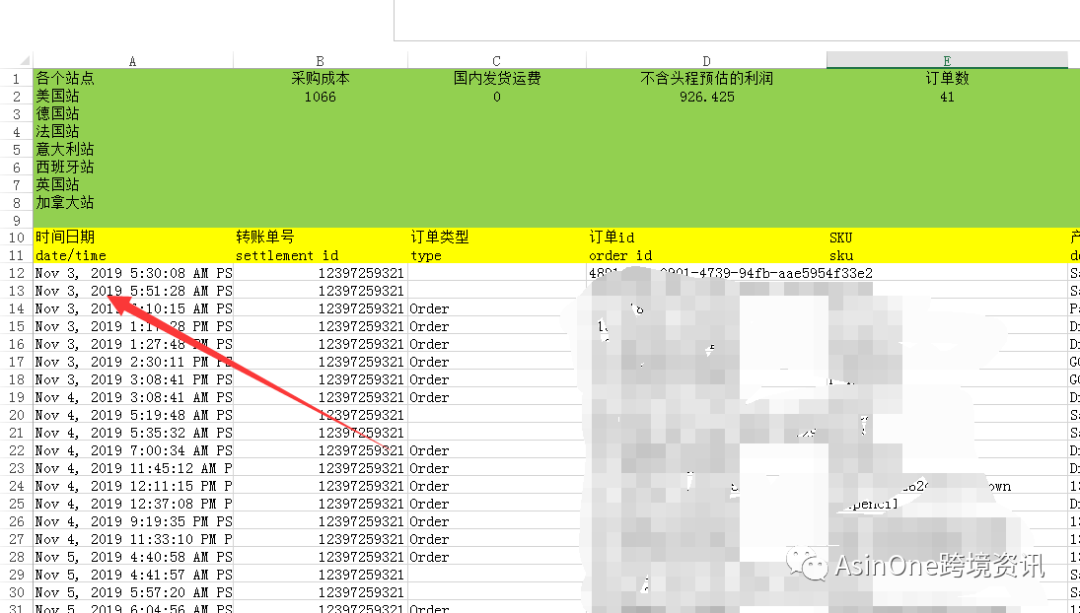Image resolution: width=1080 pixels, height=613 pixels.
Task: Click date cell Nov 5, 2019 4:41:57 AM
Action: tap(133, 575)
